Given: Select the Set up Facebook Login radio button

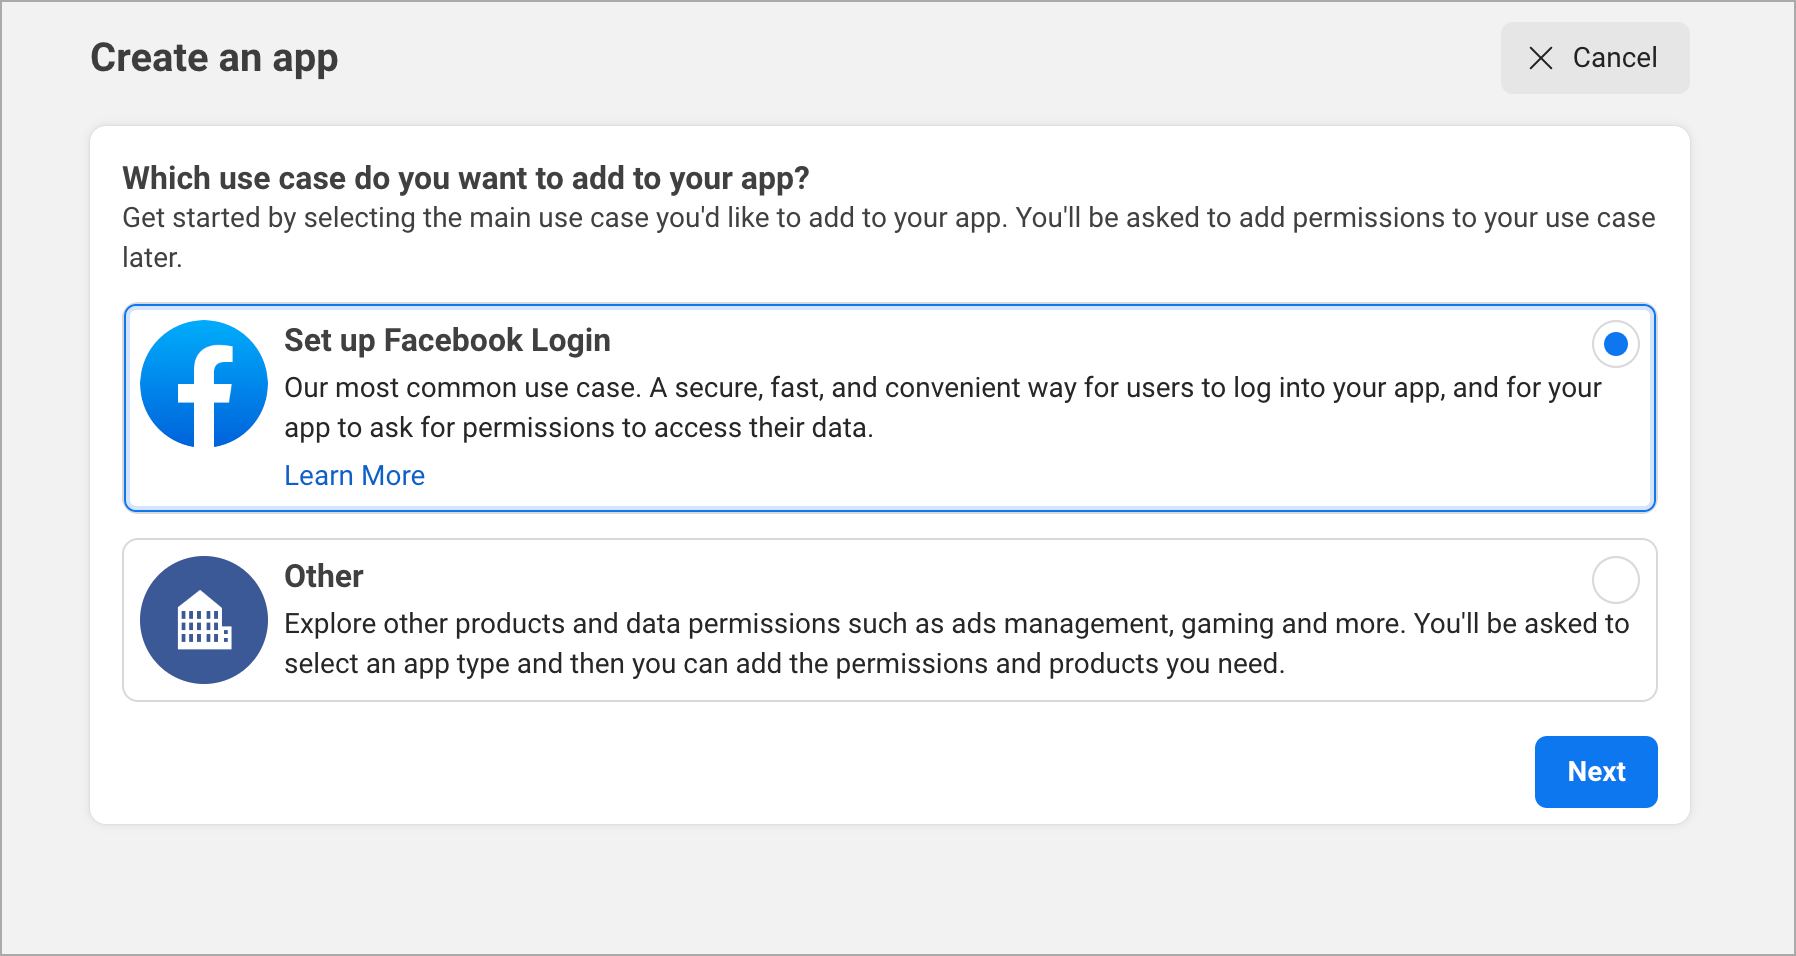Looking at the screenshot, I should click(1615, 344).
